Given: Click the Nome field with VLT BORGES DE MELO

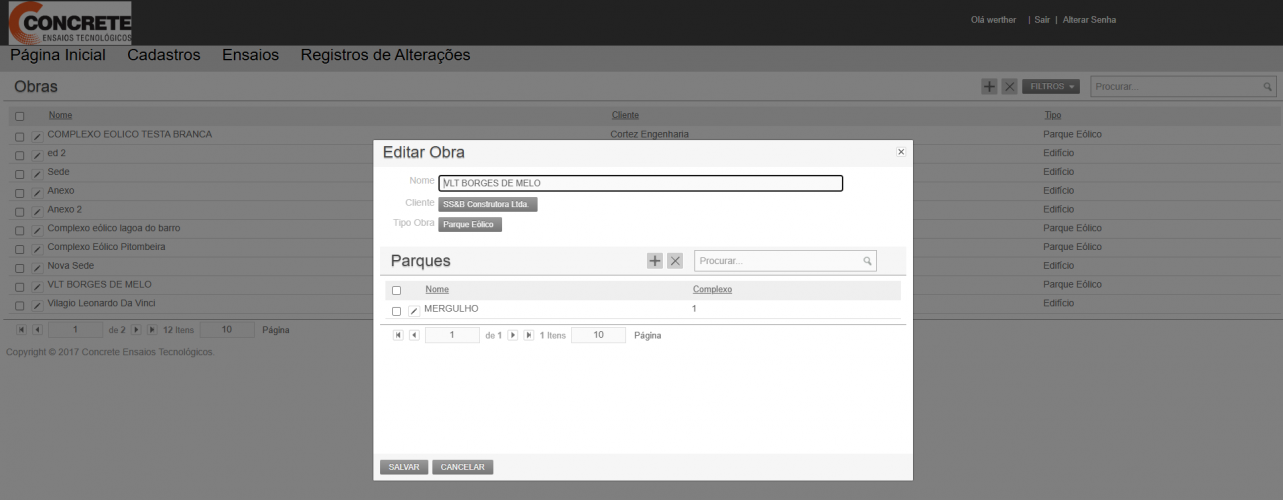Looking at the screenshot, I should 641,183.
